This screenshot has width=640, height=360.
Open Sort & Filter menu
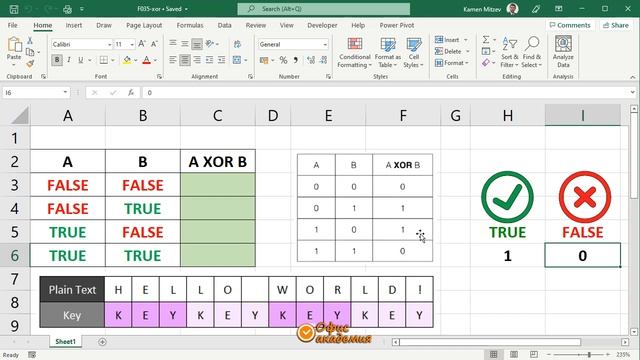509,52
